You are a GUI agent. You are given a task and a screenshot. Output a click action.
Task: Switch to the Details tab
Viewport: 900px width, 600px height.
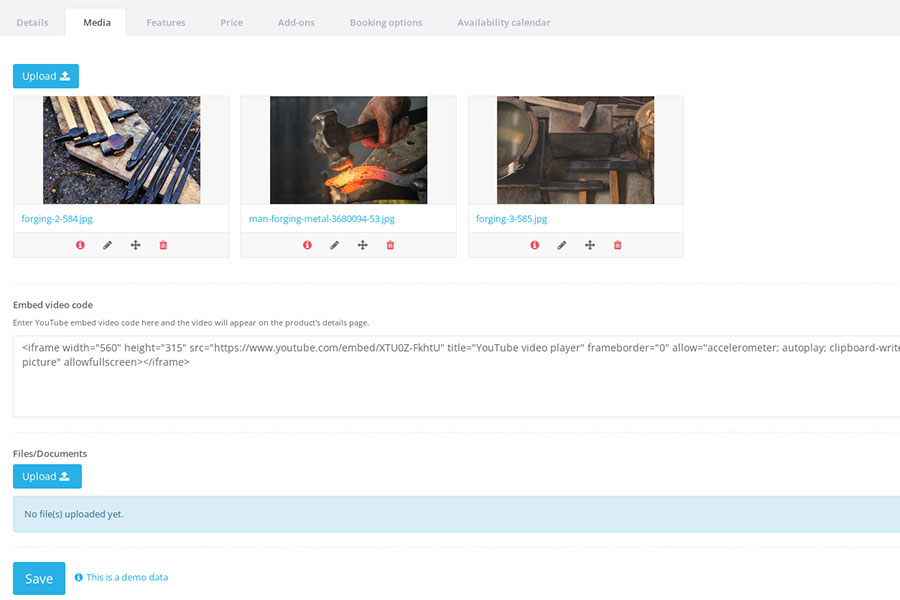[32, 22]
